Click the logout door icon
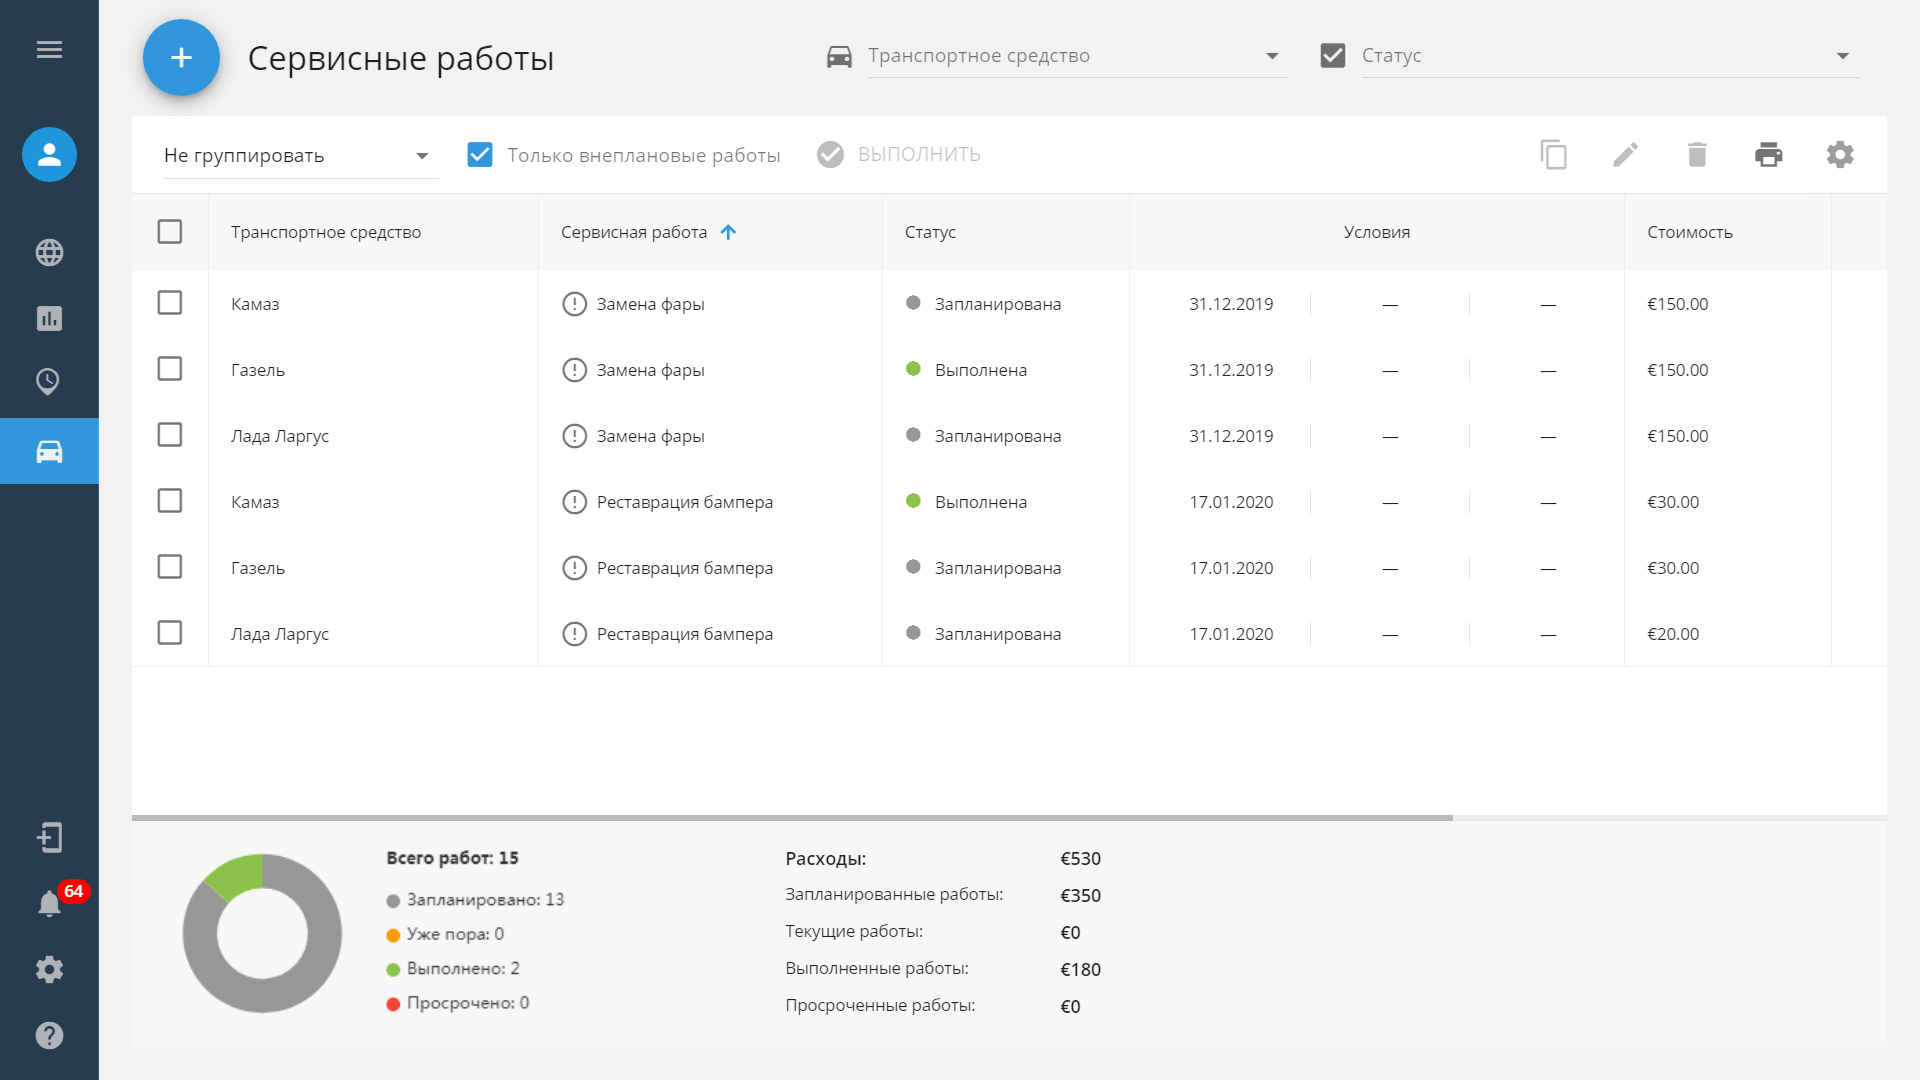The image size is (1920, 1080). (x=49, y=837)
